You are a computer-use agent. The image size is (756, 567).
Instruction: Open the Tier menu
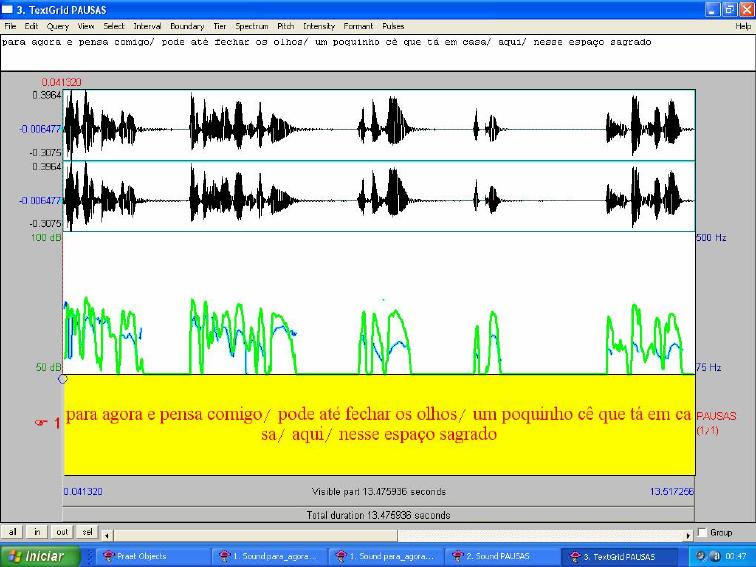point(220,26)
